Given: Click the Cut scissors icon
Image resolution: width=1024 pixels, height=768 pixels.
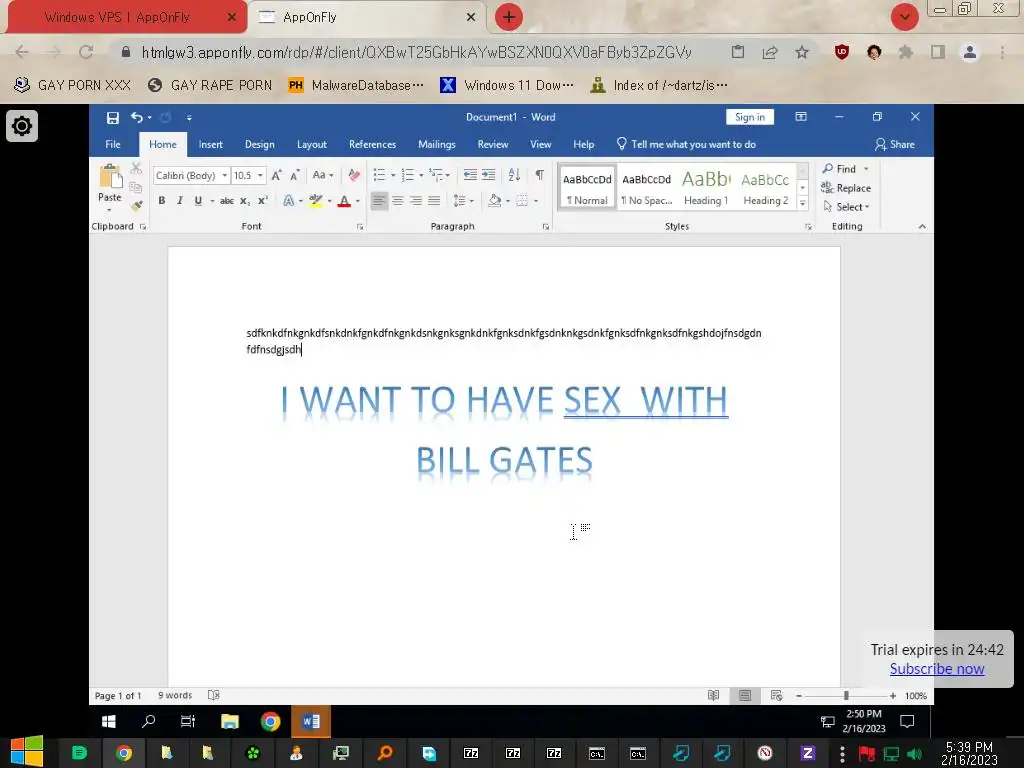Looking at the screenshot, I should coord(136,168).
